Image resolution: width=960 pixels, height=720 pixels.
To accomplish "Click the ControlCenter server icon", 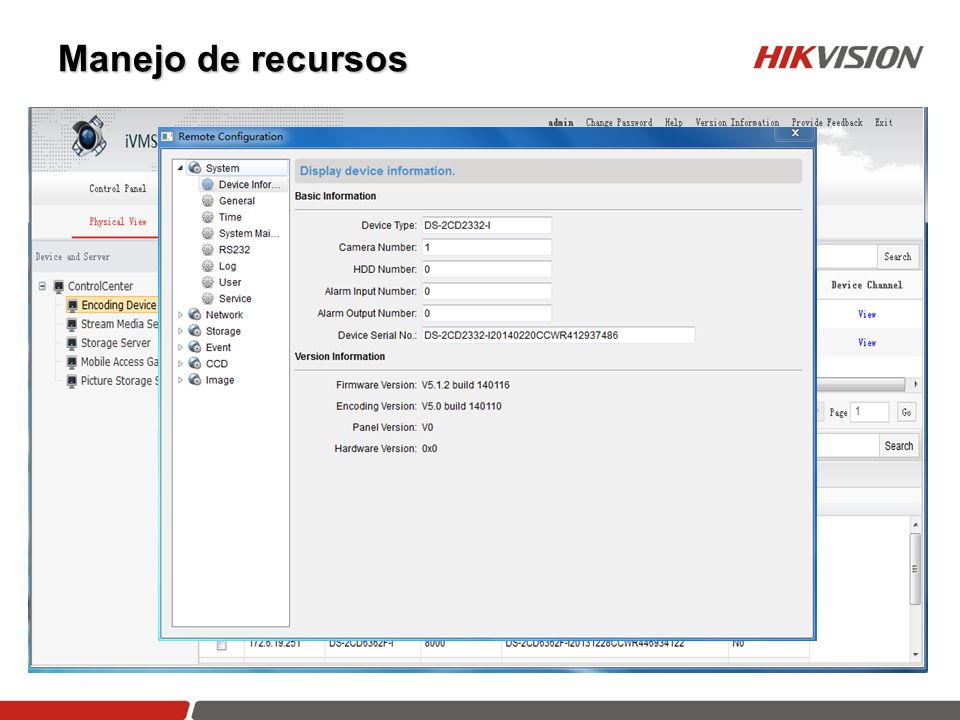I will coord(59,286).
